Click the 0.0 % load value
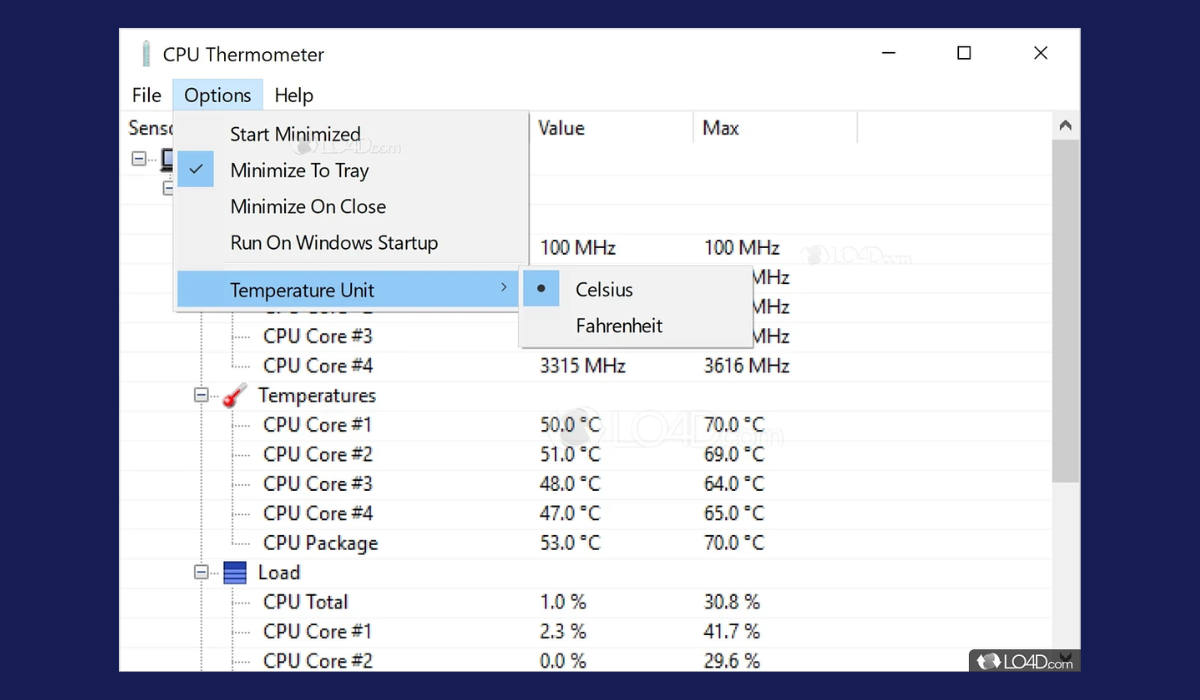The image size is (1200, 700). 563,661
